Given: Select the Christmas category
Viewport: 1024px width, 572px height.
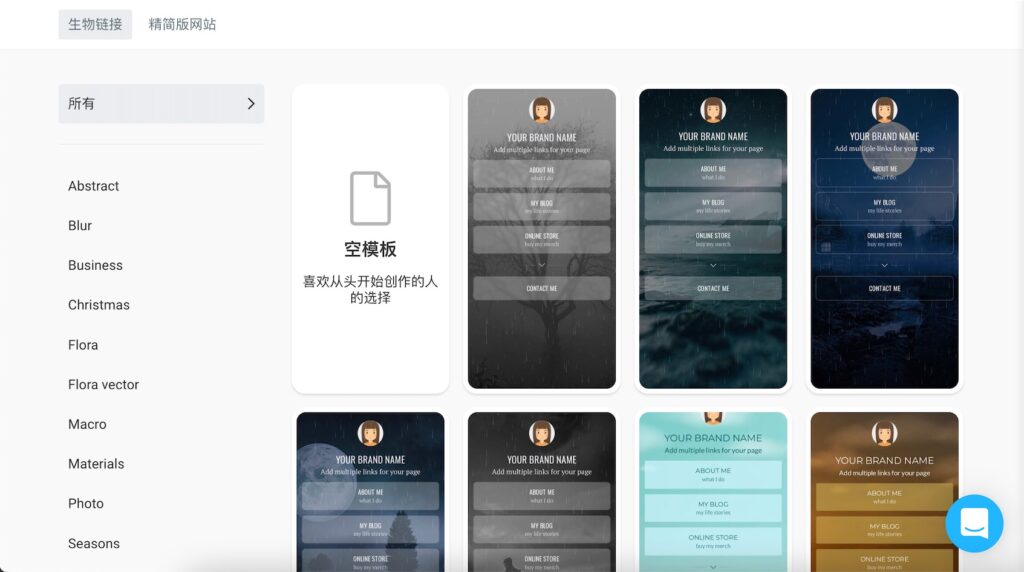Looking at the screenshot, I should (99, 305).
